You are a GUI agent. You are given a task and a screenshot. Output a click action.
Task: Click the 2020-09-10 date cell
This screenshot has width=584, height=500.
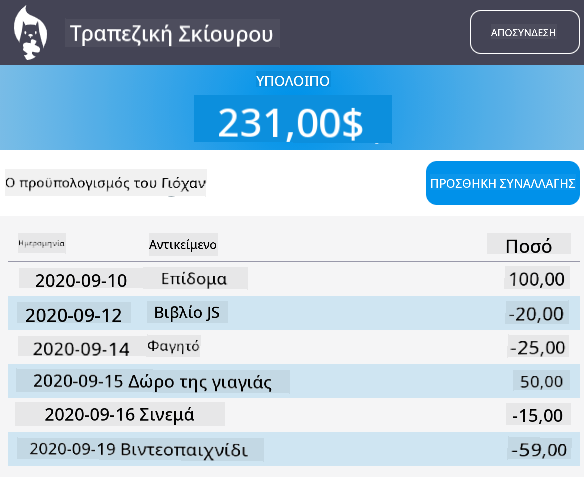(x=80, y=279)
